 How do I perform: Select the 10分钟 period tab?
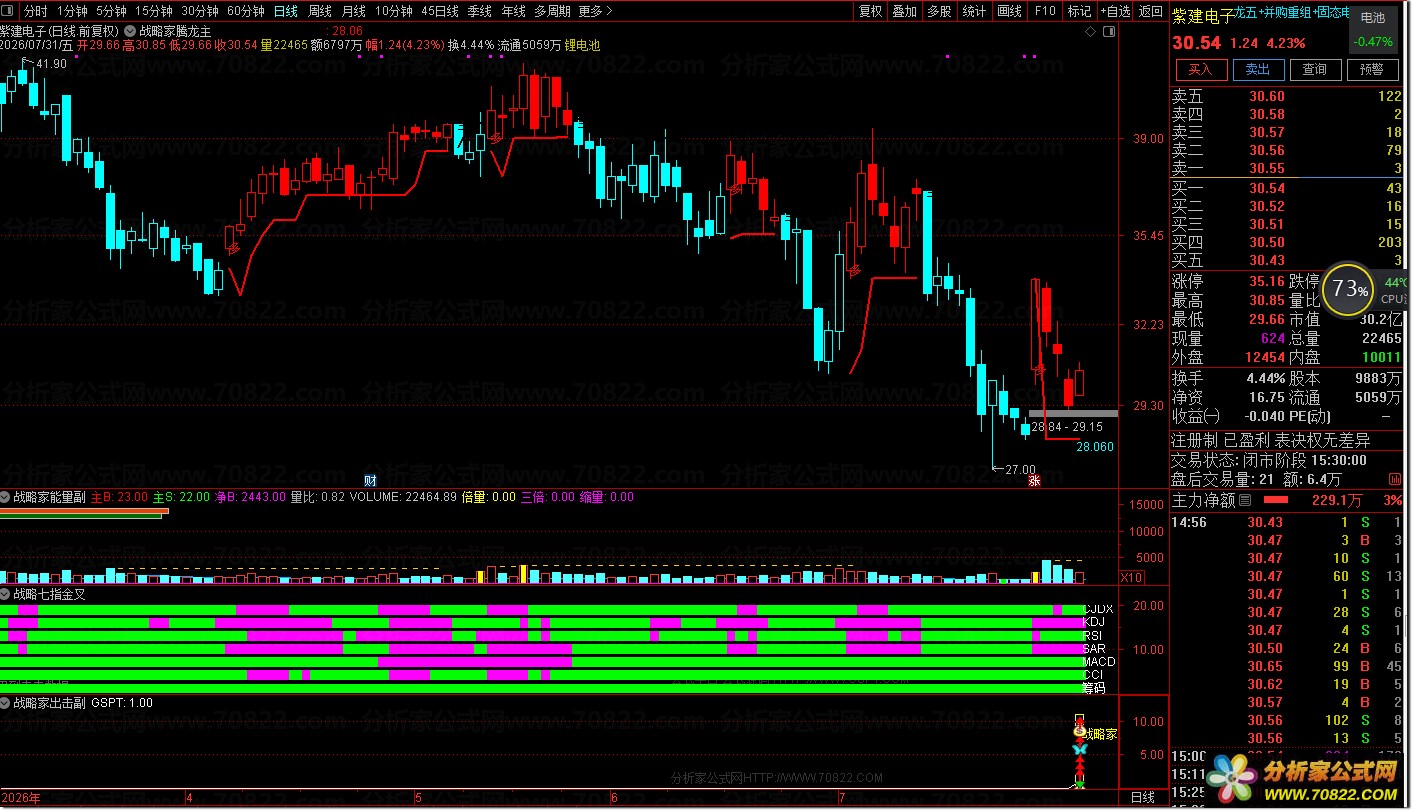click(394, 11)
